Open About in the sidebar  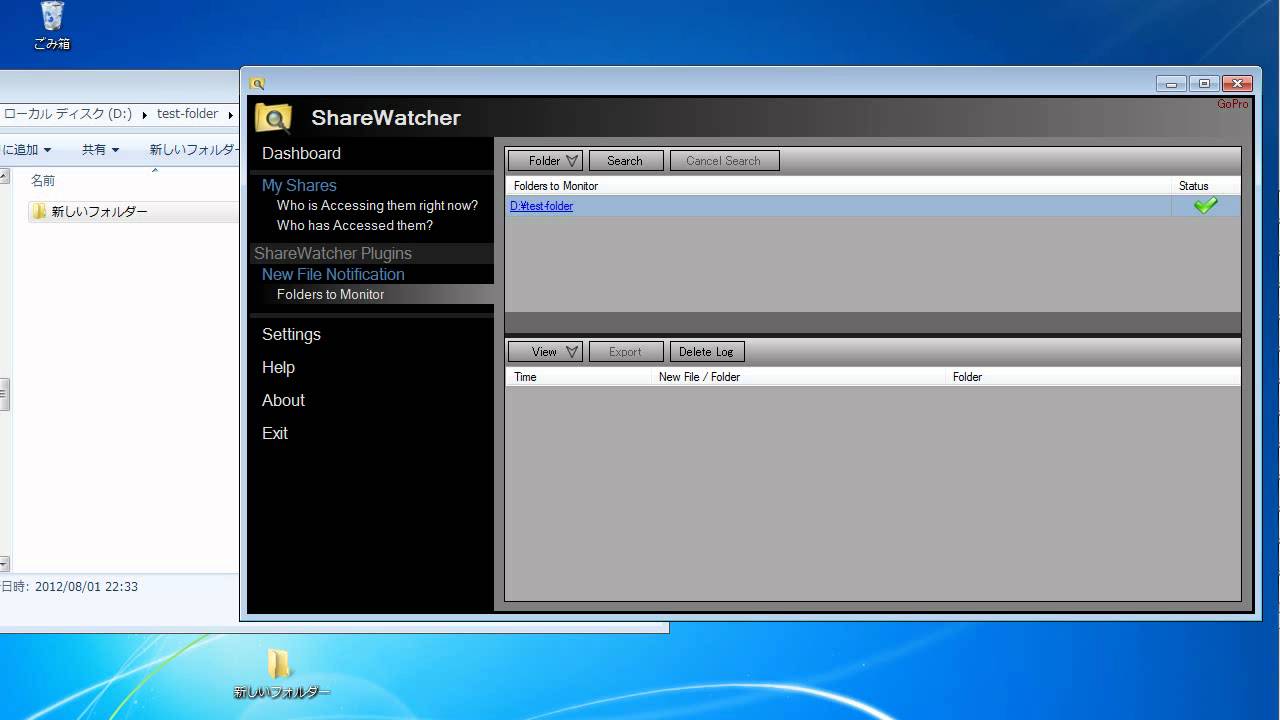click(x=283, y=400)
